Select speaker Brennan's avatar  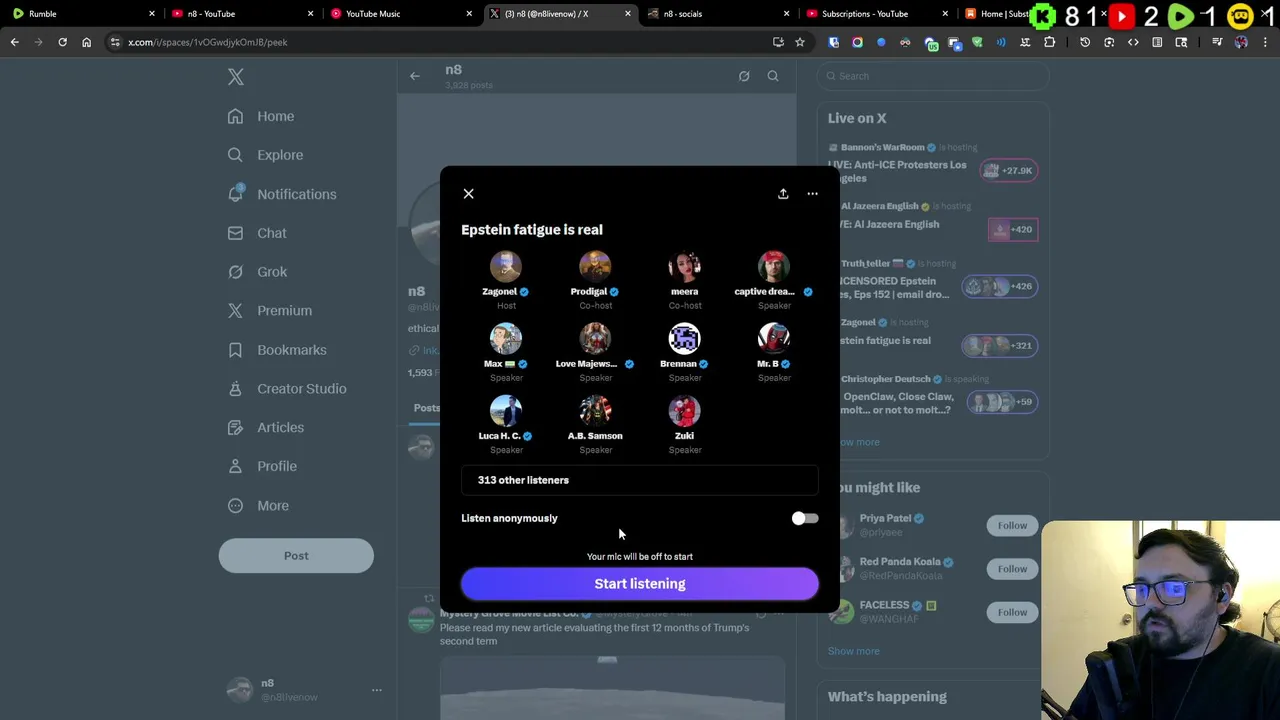point(685,339)
